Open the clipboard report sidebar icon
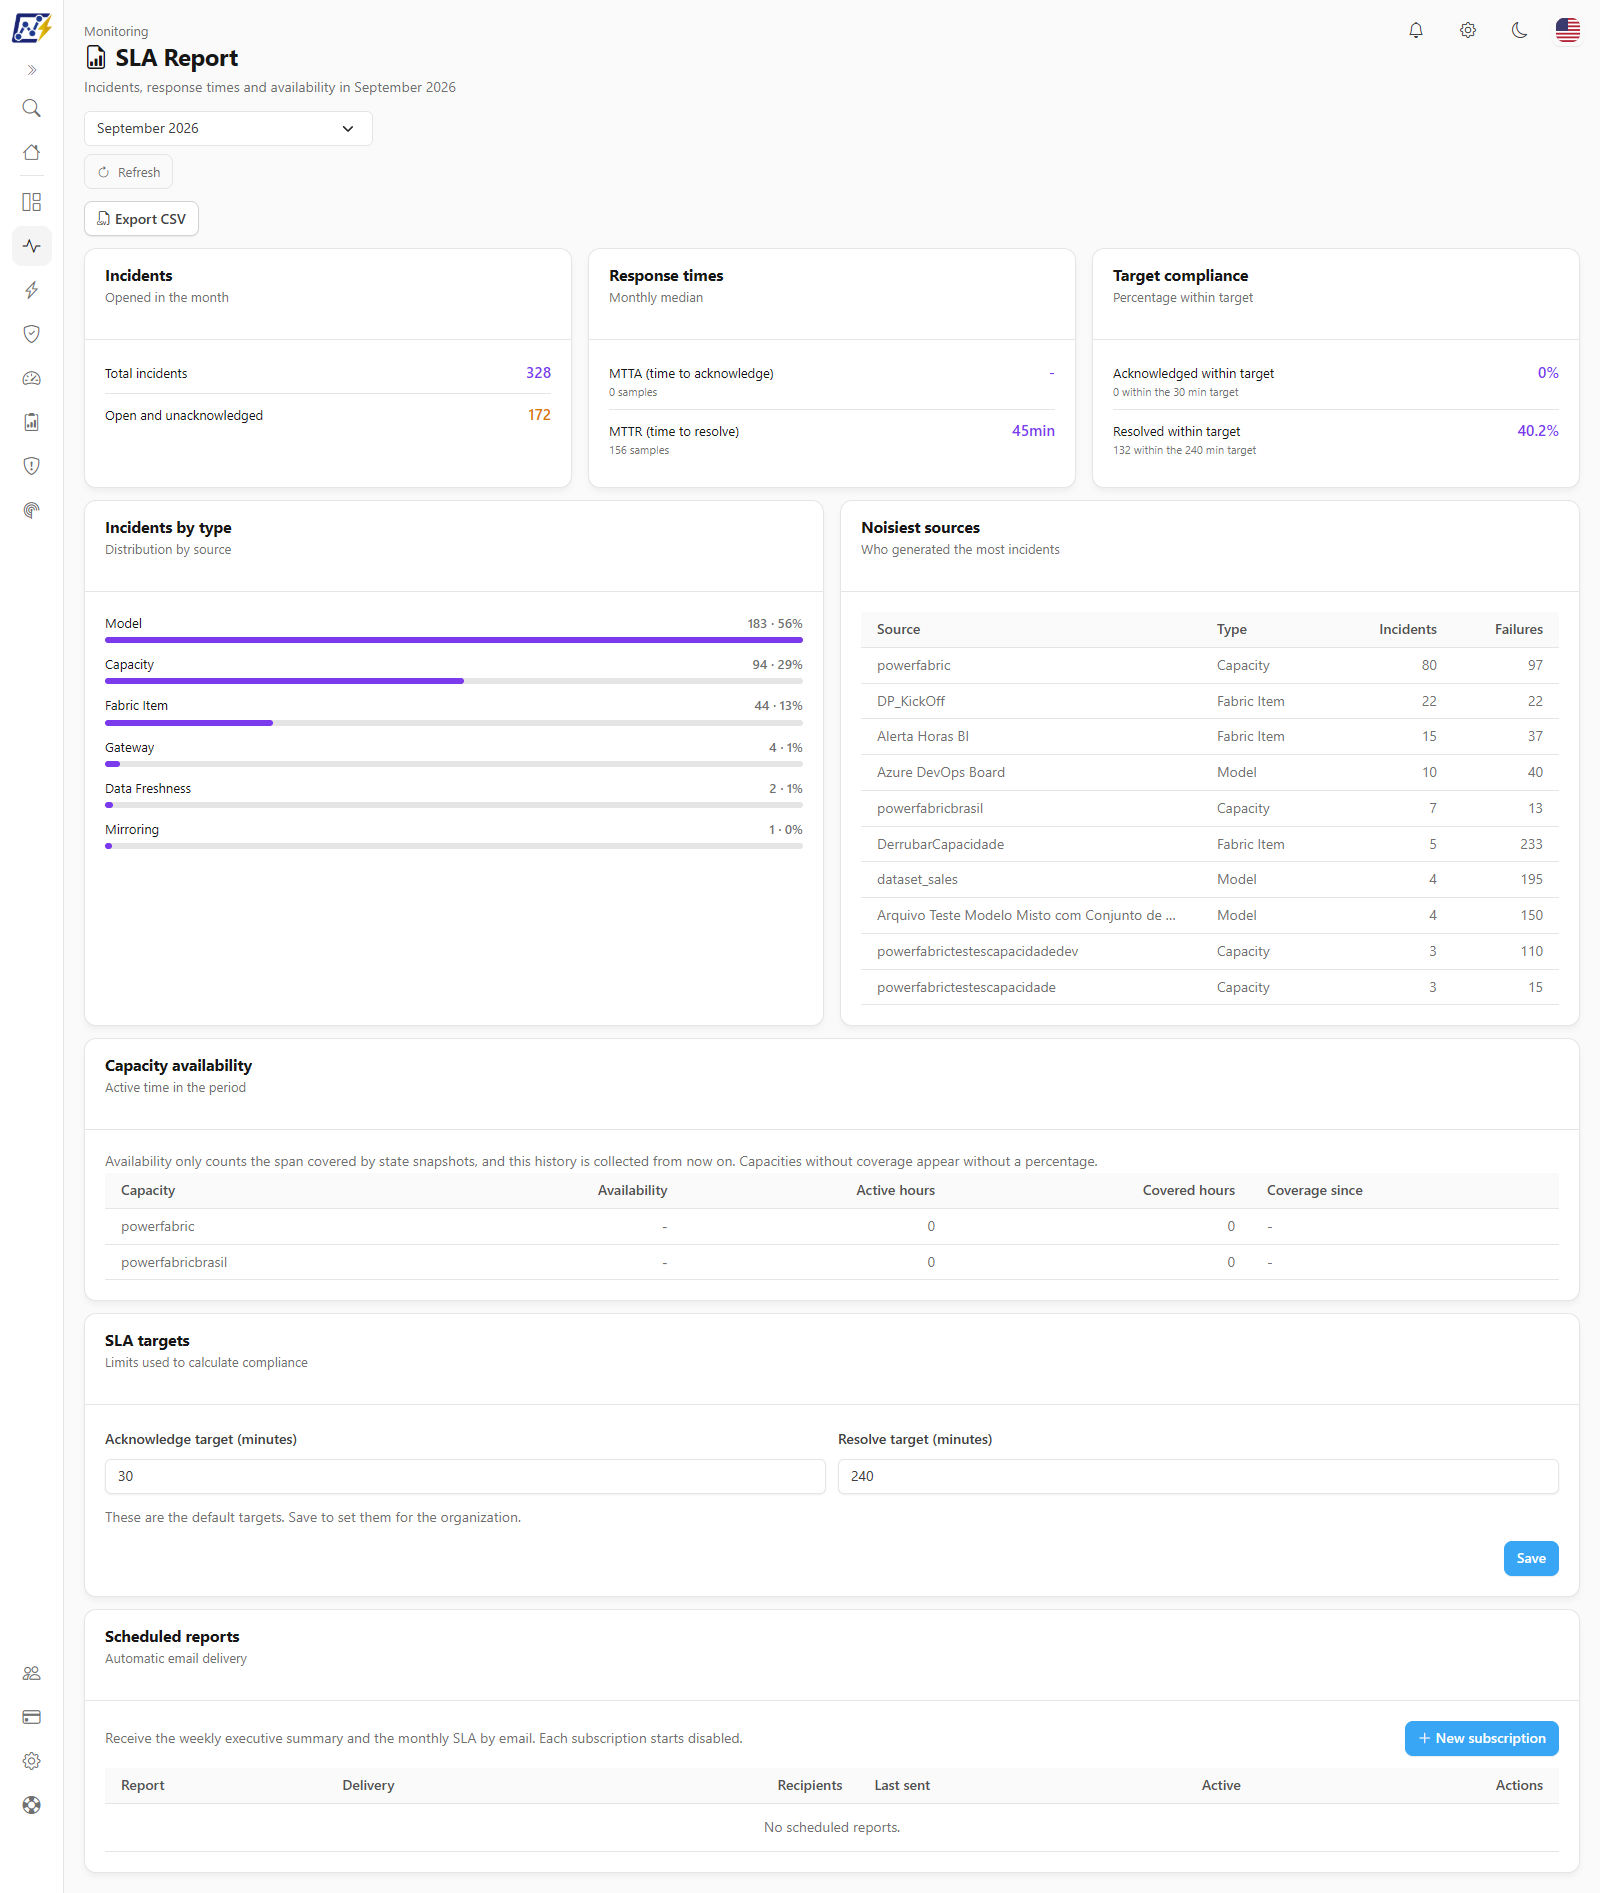The width and height of the screenshot is (1600, 1893). pos(32,422)
